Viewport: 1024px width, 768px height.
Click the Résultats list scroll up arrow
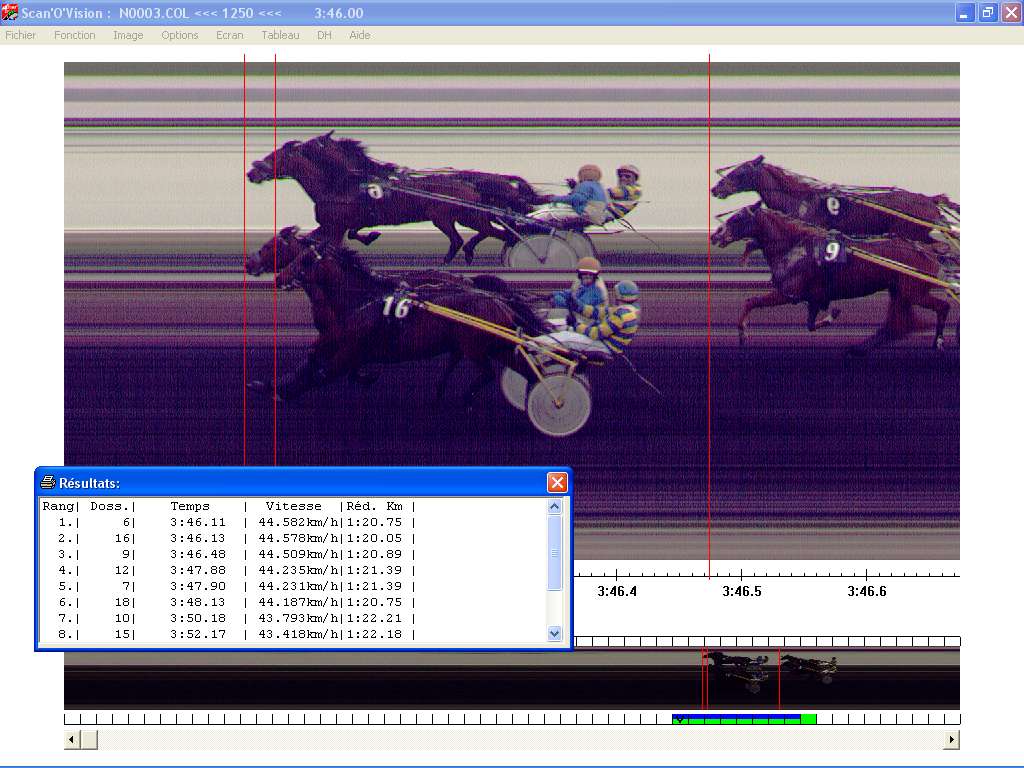click(554, 507)
